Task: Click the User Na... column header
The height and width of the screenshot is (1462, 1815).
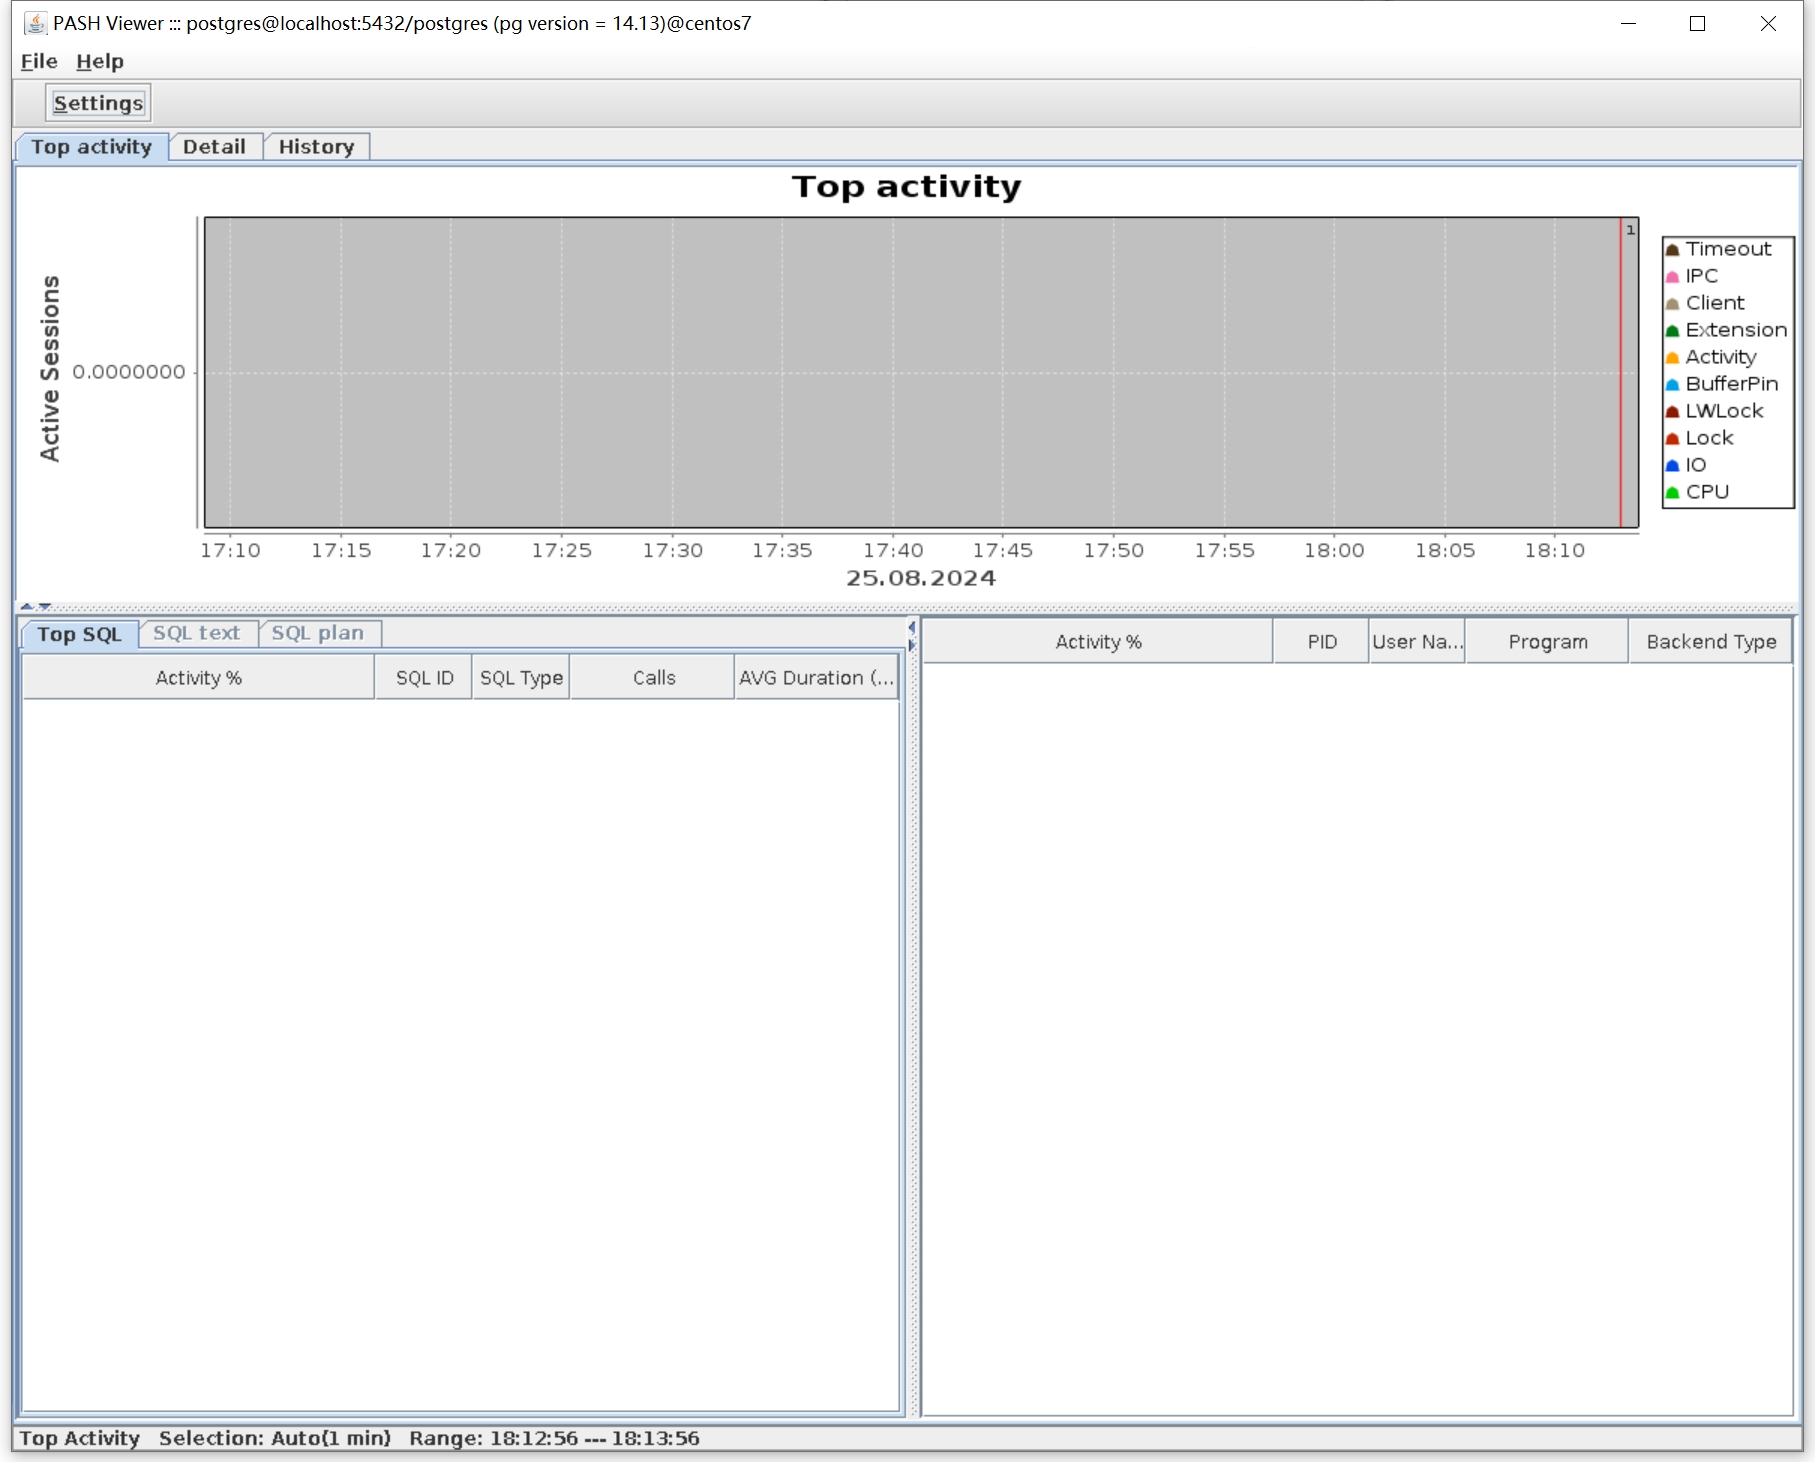Action: (1418, 642)
